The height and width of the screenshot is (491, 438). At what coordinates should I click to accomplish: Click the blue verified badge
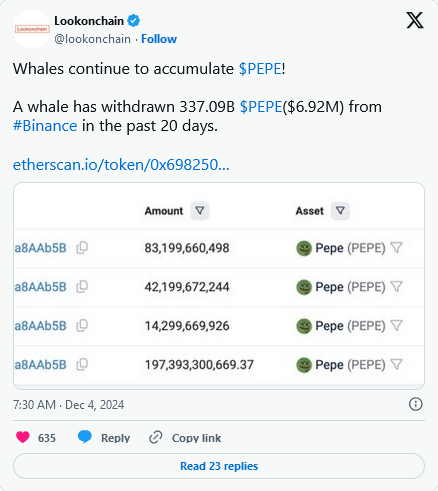(134, 21)
